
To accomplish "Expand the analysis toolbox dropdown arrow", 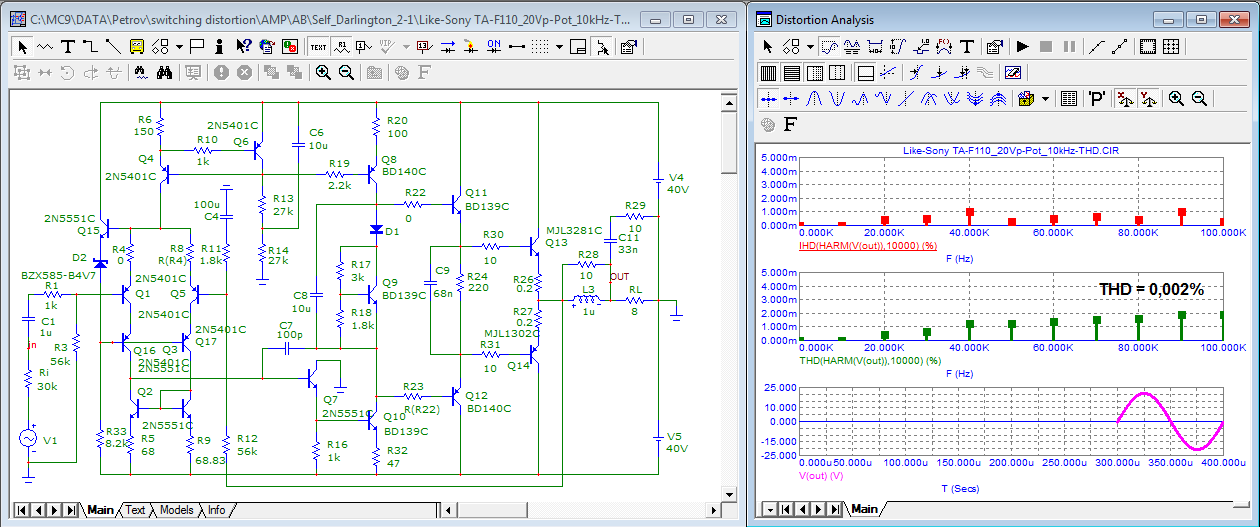I will point(1045,98).
